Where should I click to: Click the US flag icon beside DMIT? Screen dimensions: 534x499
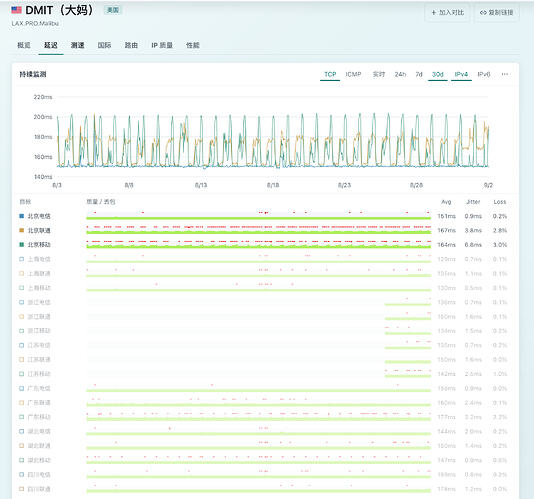16,10
